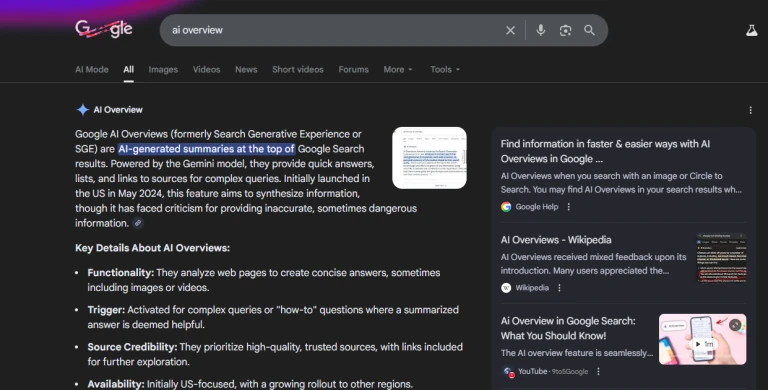
Task: Open three-dot menu beside YouTube source
Action: tap(598, 371)
